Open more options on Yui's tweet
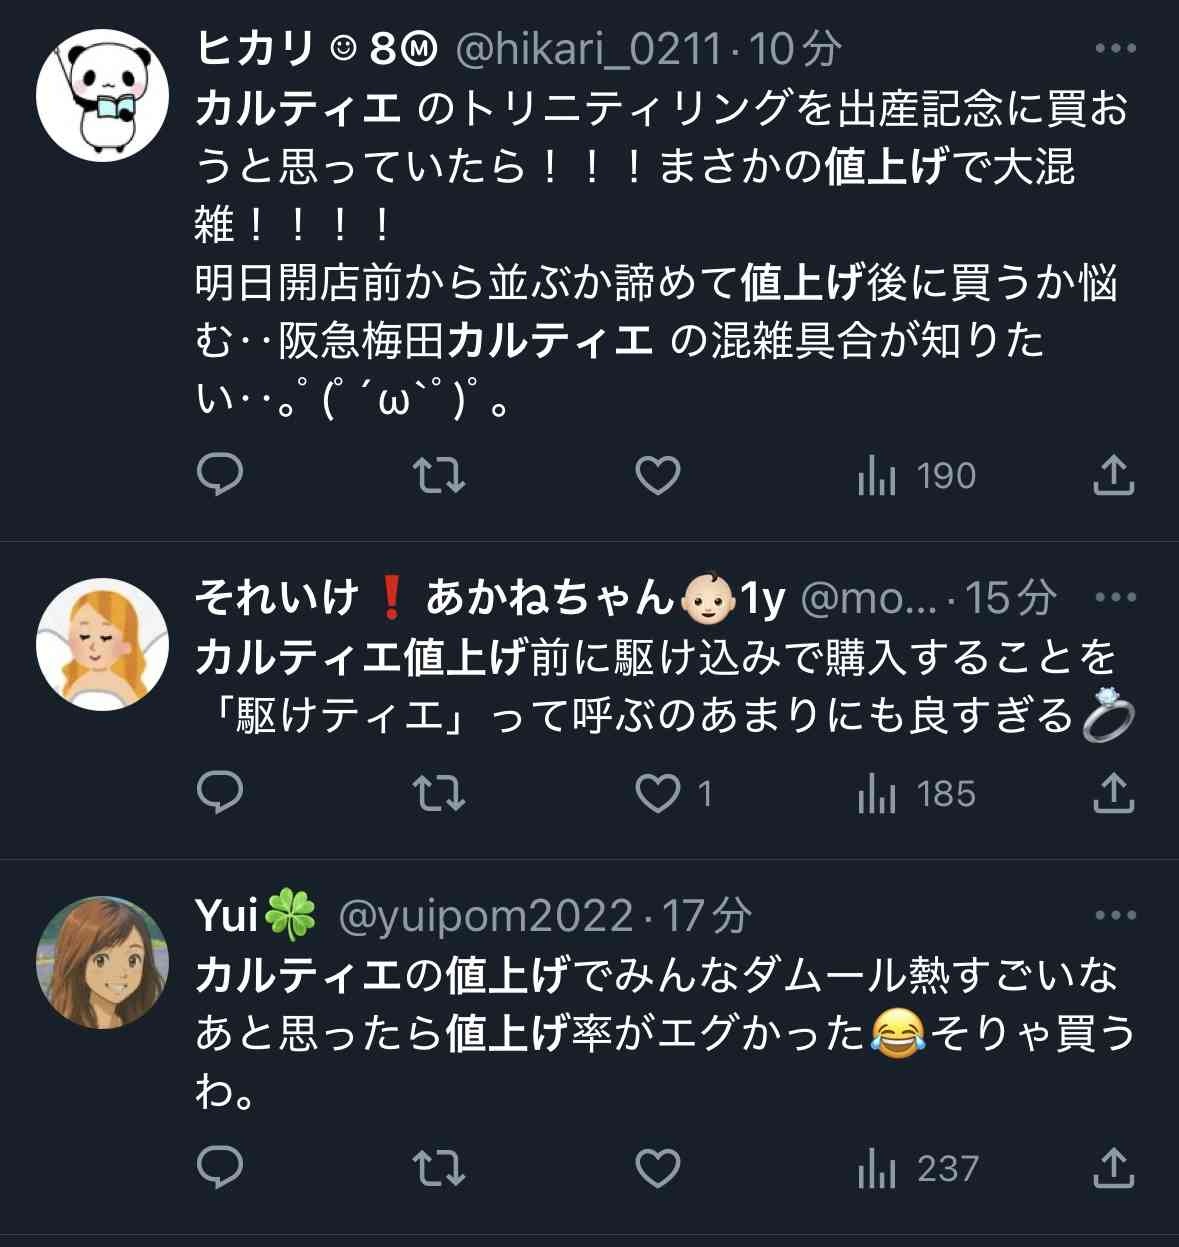The image size is (1179, 1247). pos(1115,916)
